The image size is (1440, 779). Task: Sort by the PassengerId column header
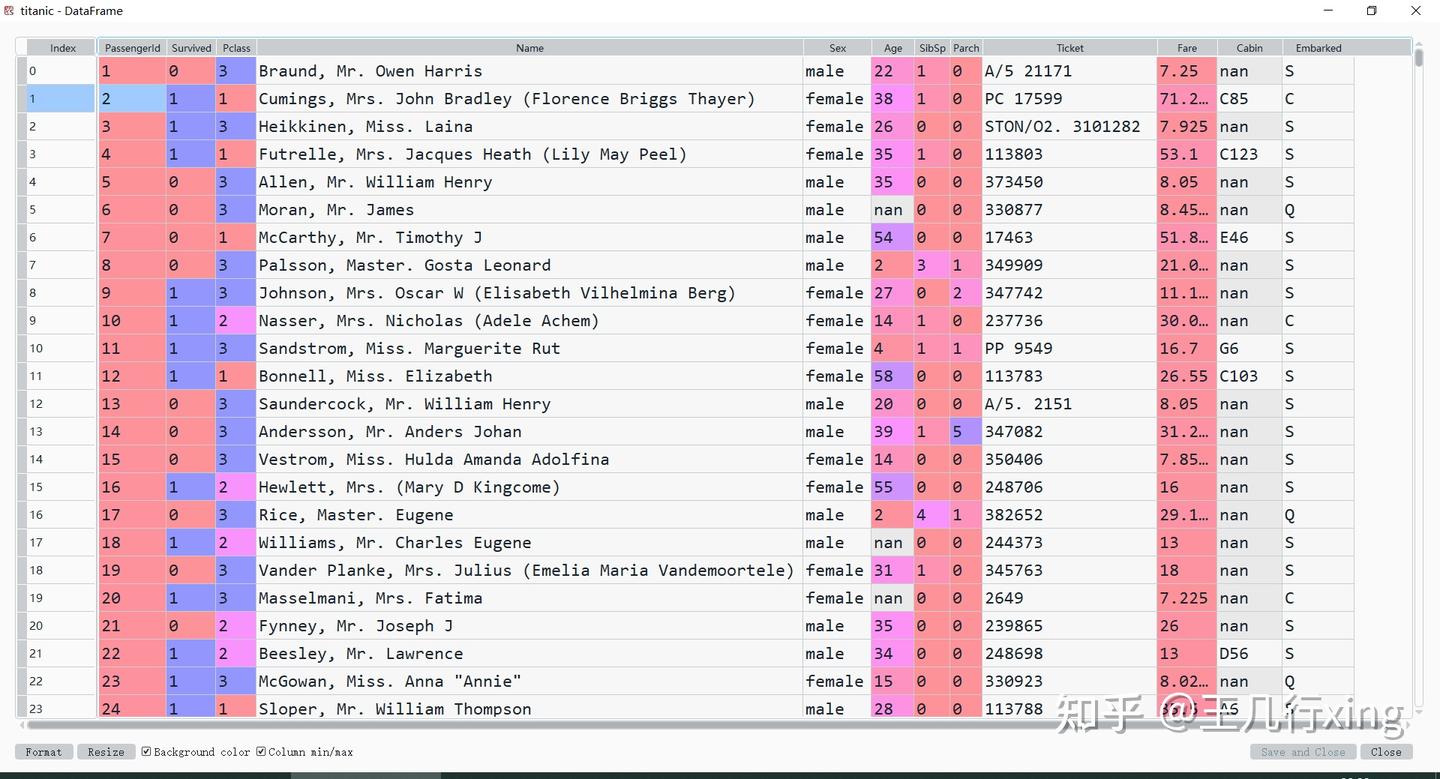click(132, 48)
